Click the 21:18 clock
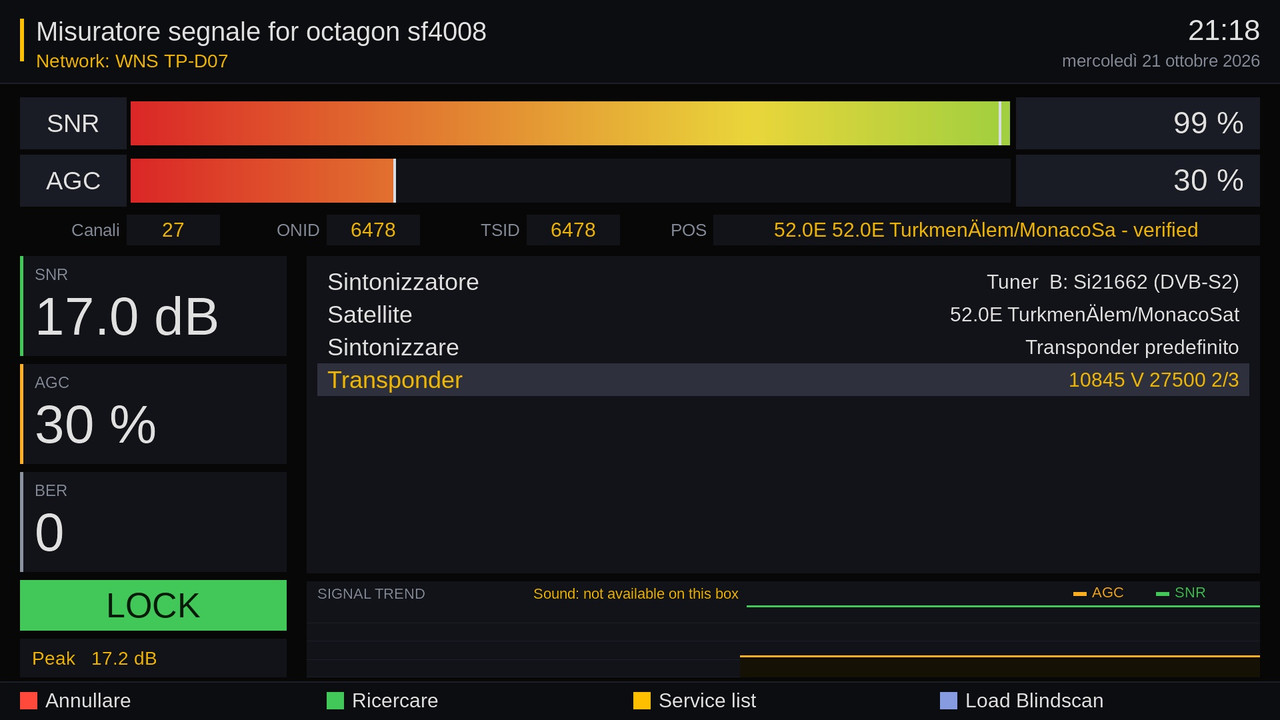The height and width of the screenshot is (720, 1280). [x=1224, y=30]
